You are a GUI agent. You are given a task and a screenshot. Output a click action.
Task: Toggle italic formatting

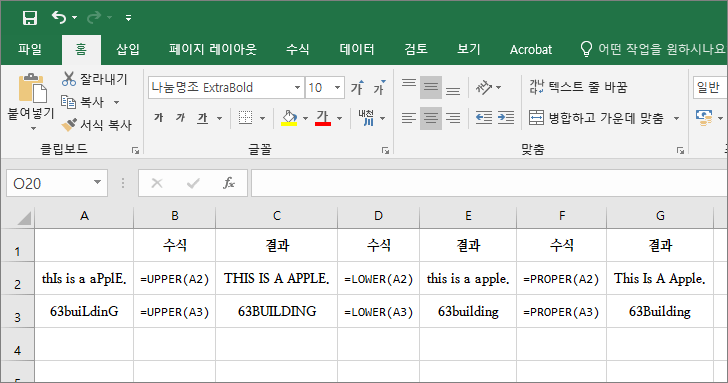coord(180,118)
